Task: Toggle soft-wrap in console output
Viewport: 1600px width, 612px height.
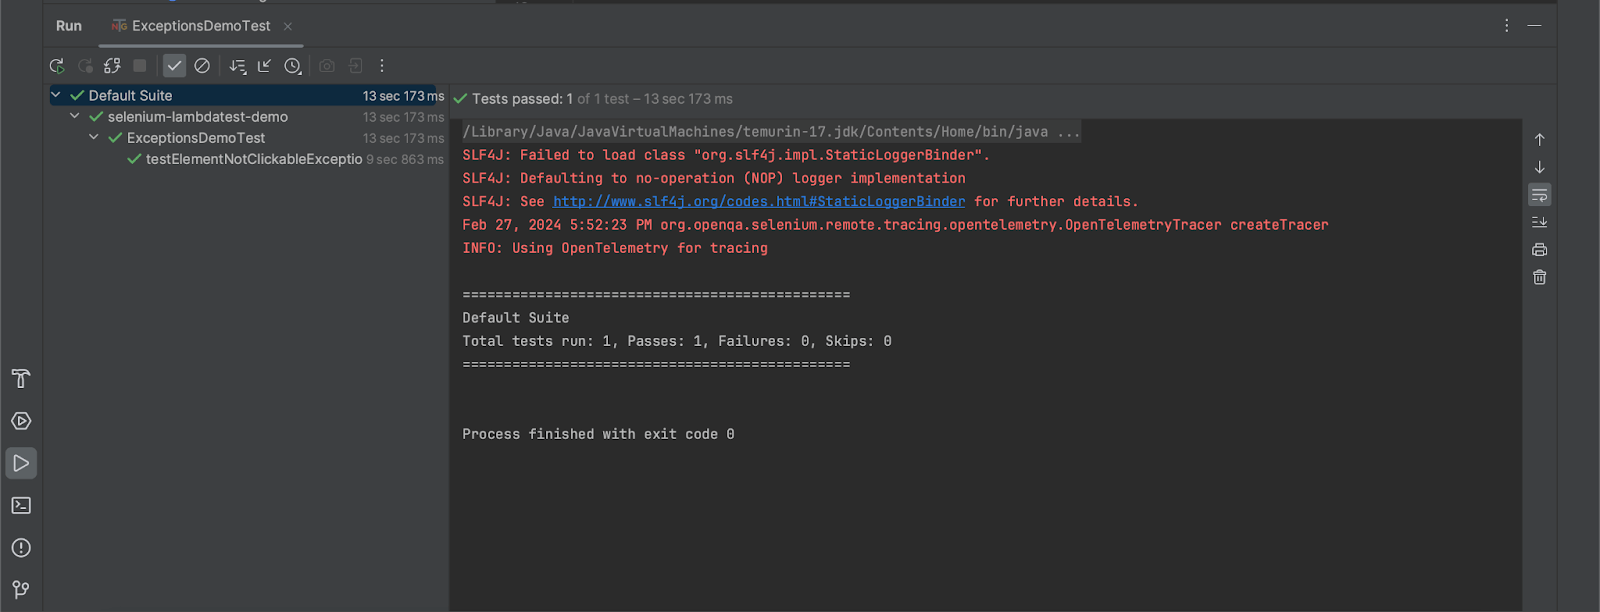Action: click(1540, 195)
